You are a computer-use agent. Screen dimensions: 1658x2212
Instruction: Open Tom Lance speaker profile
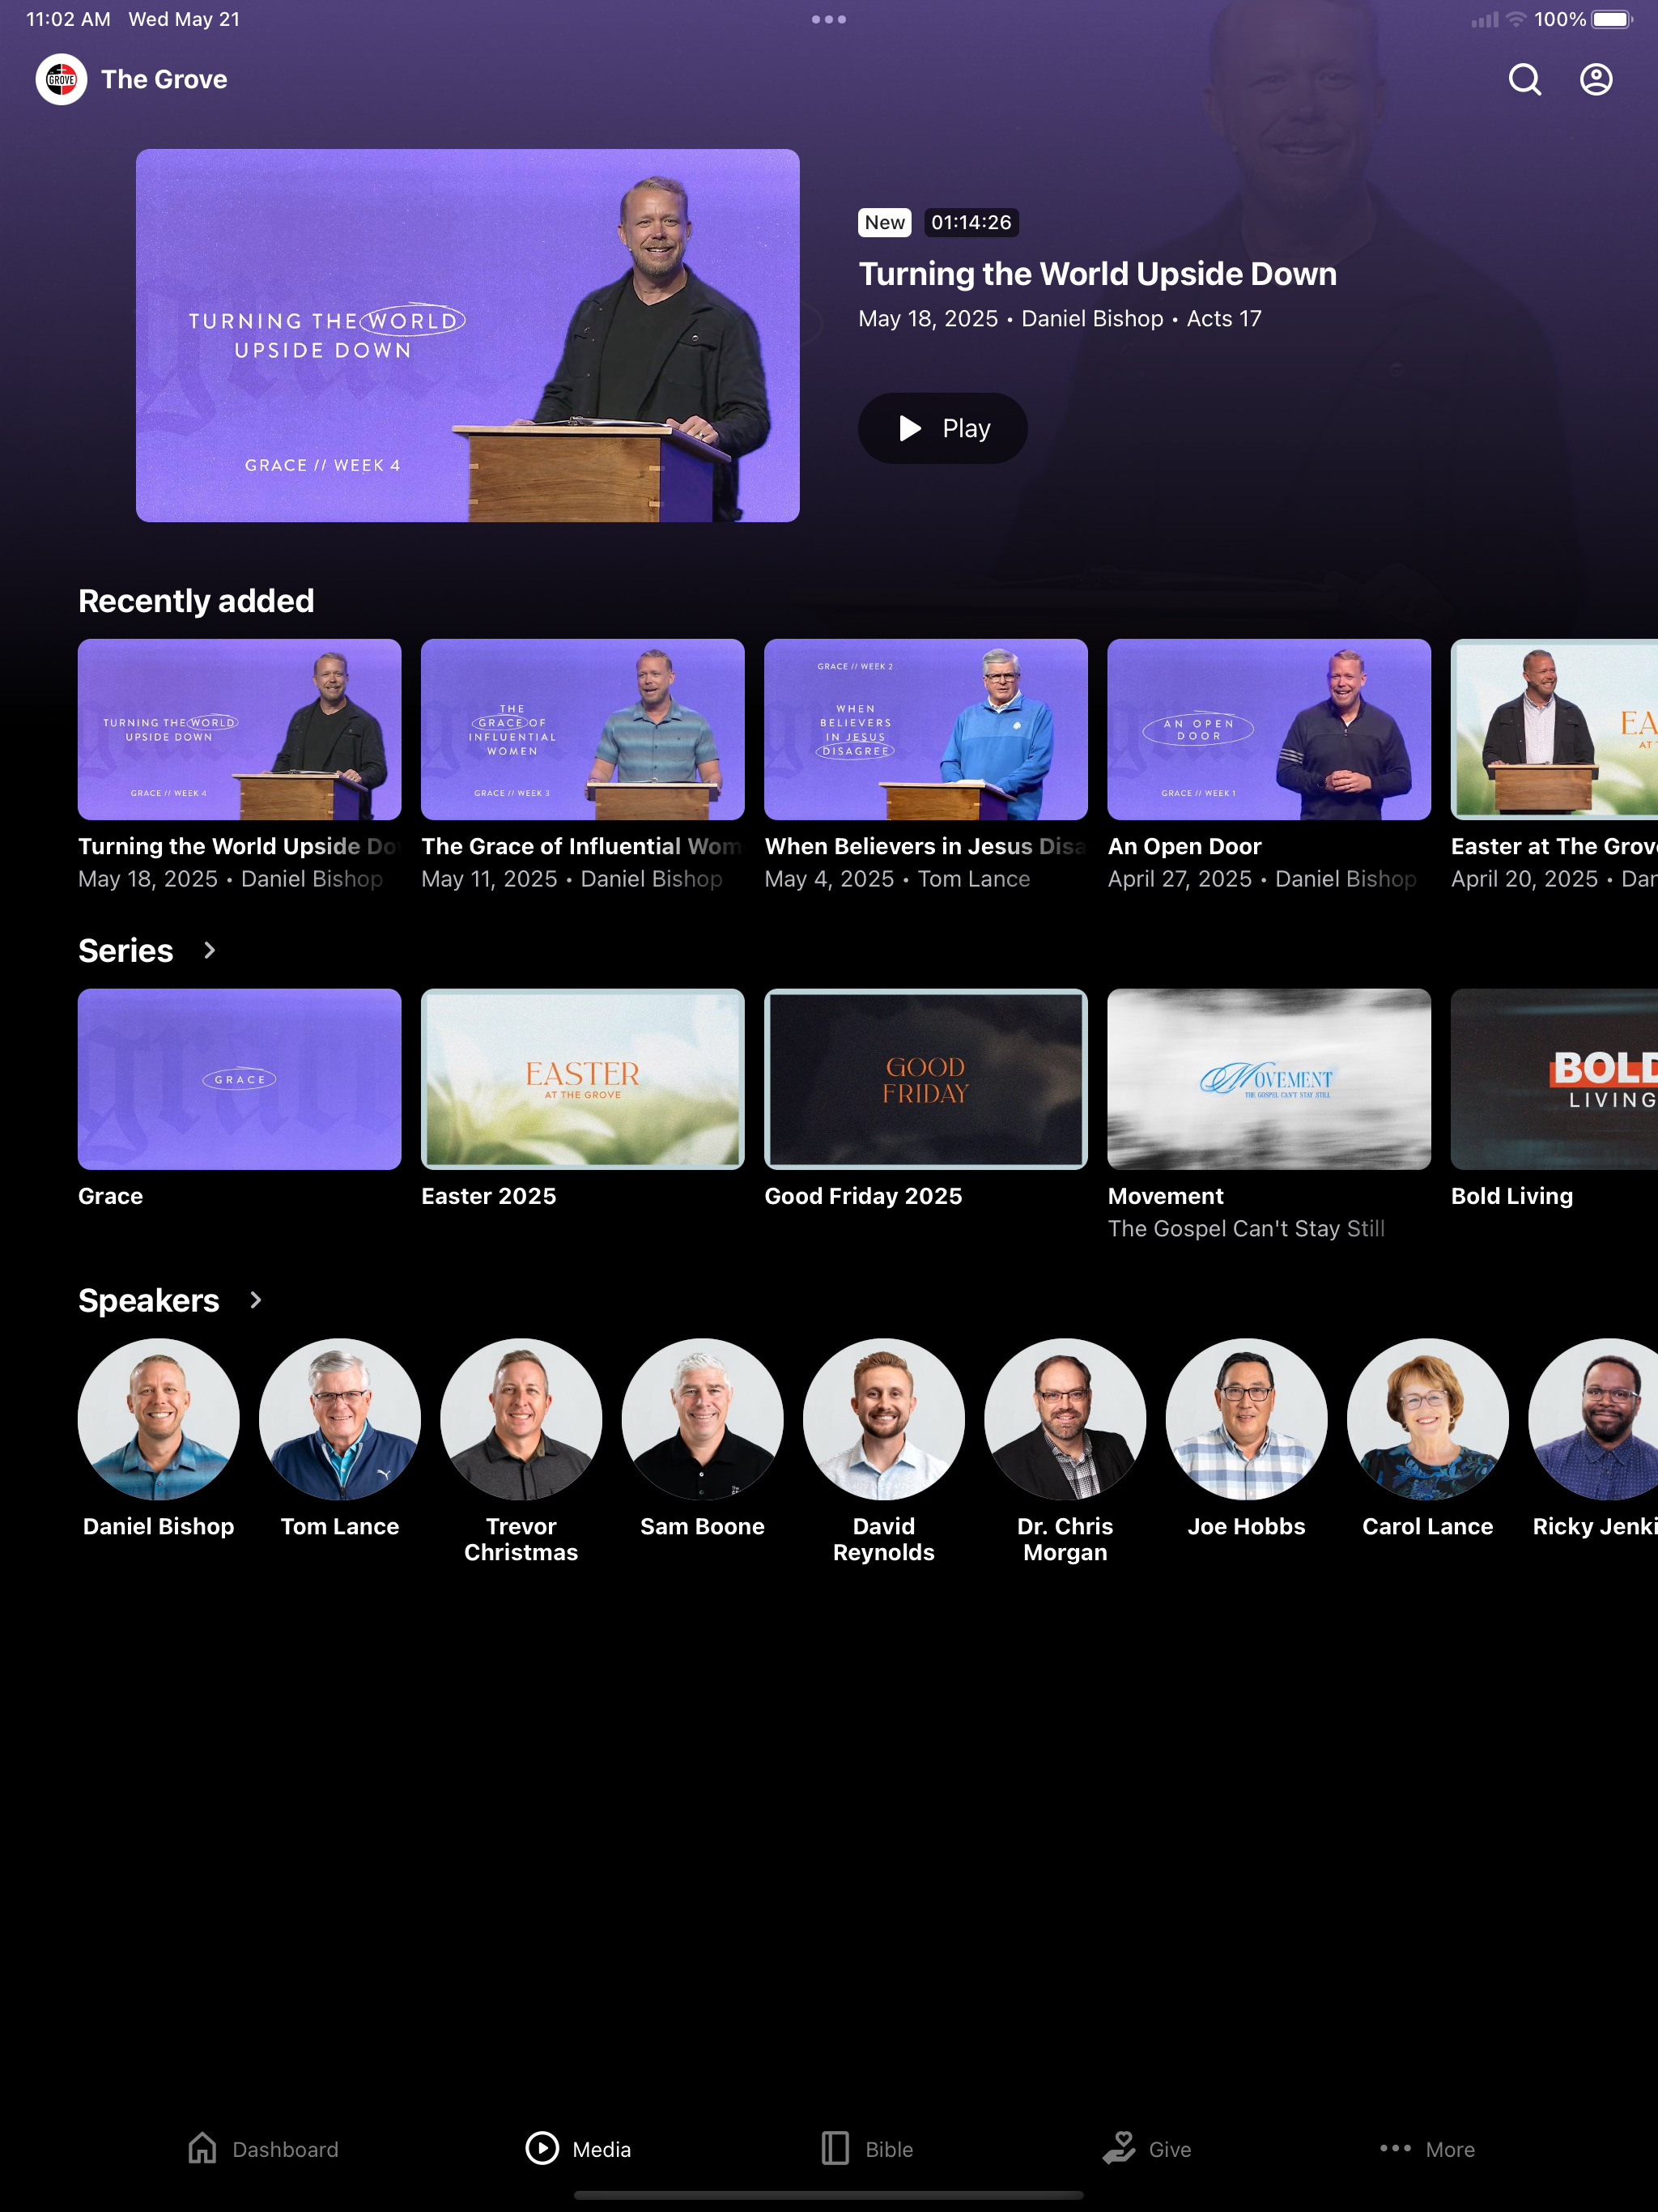339,1419
